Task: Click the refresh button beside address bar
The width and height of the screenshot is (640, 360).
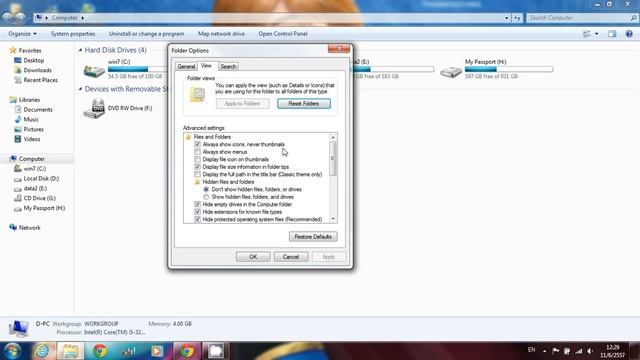Action: tap(517, 18)
